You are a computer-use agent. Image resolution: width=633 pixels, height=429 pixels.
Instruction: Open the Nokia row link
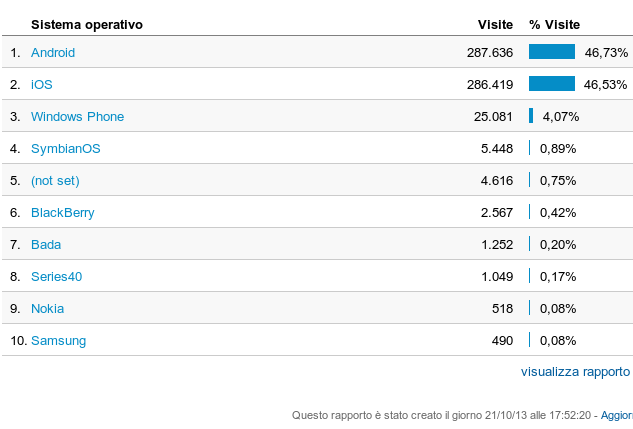[47, 308]
